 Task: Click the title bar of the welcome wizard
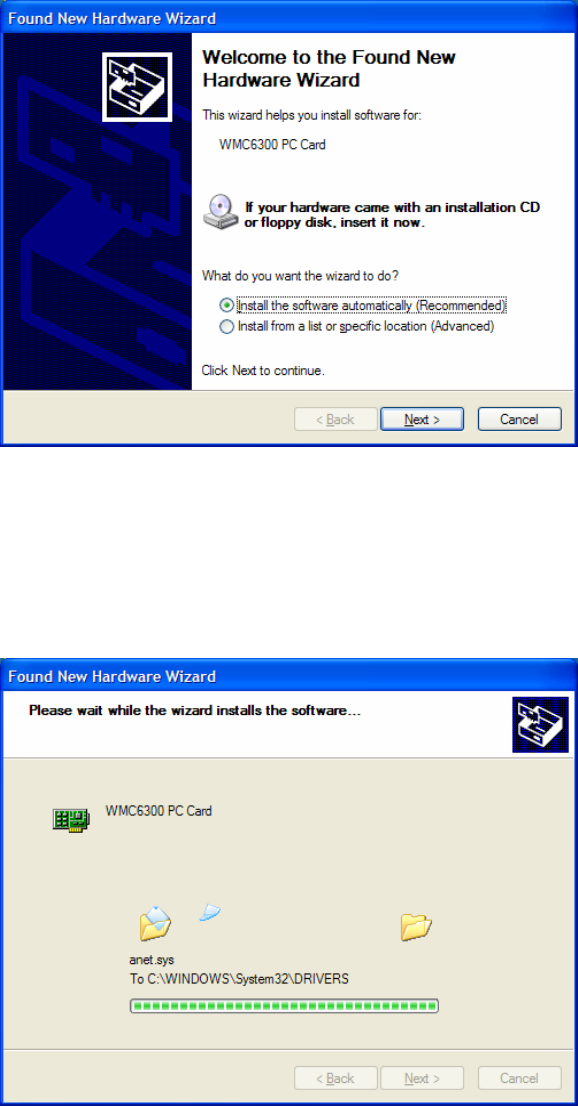point(289,18)
